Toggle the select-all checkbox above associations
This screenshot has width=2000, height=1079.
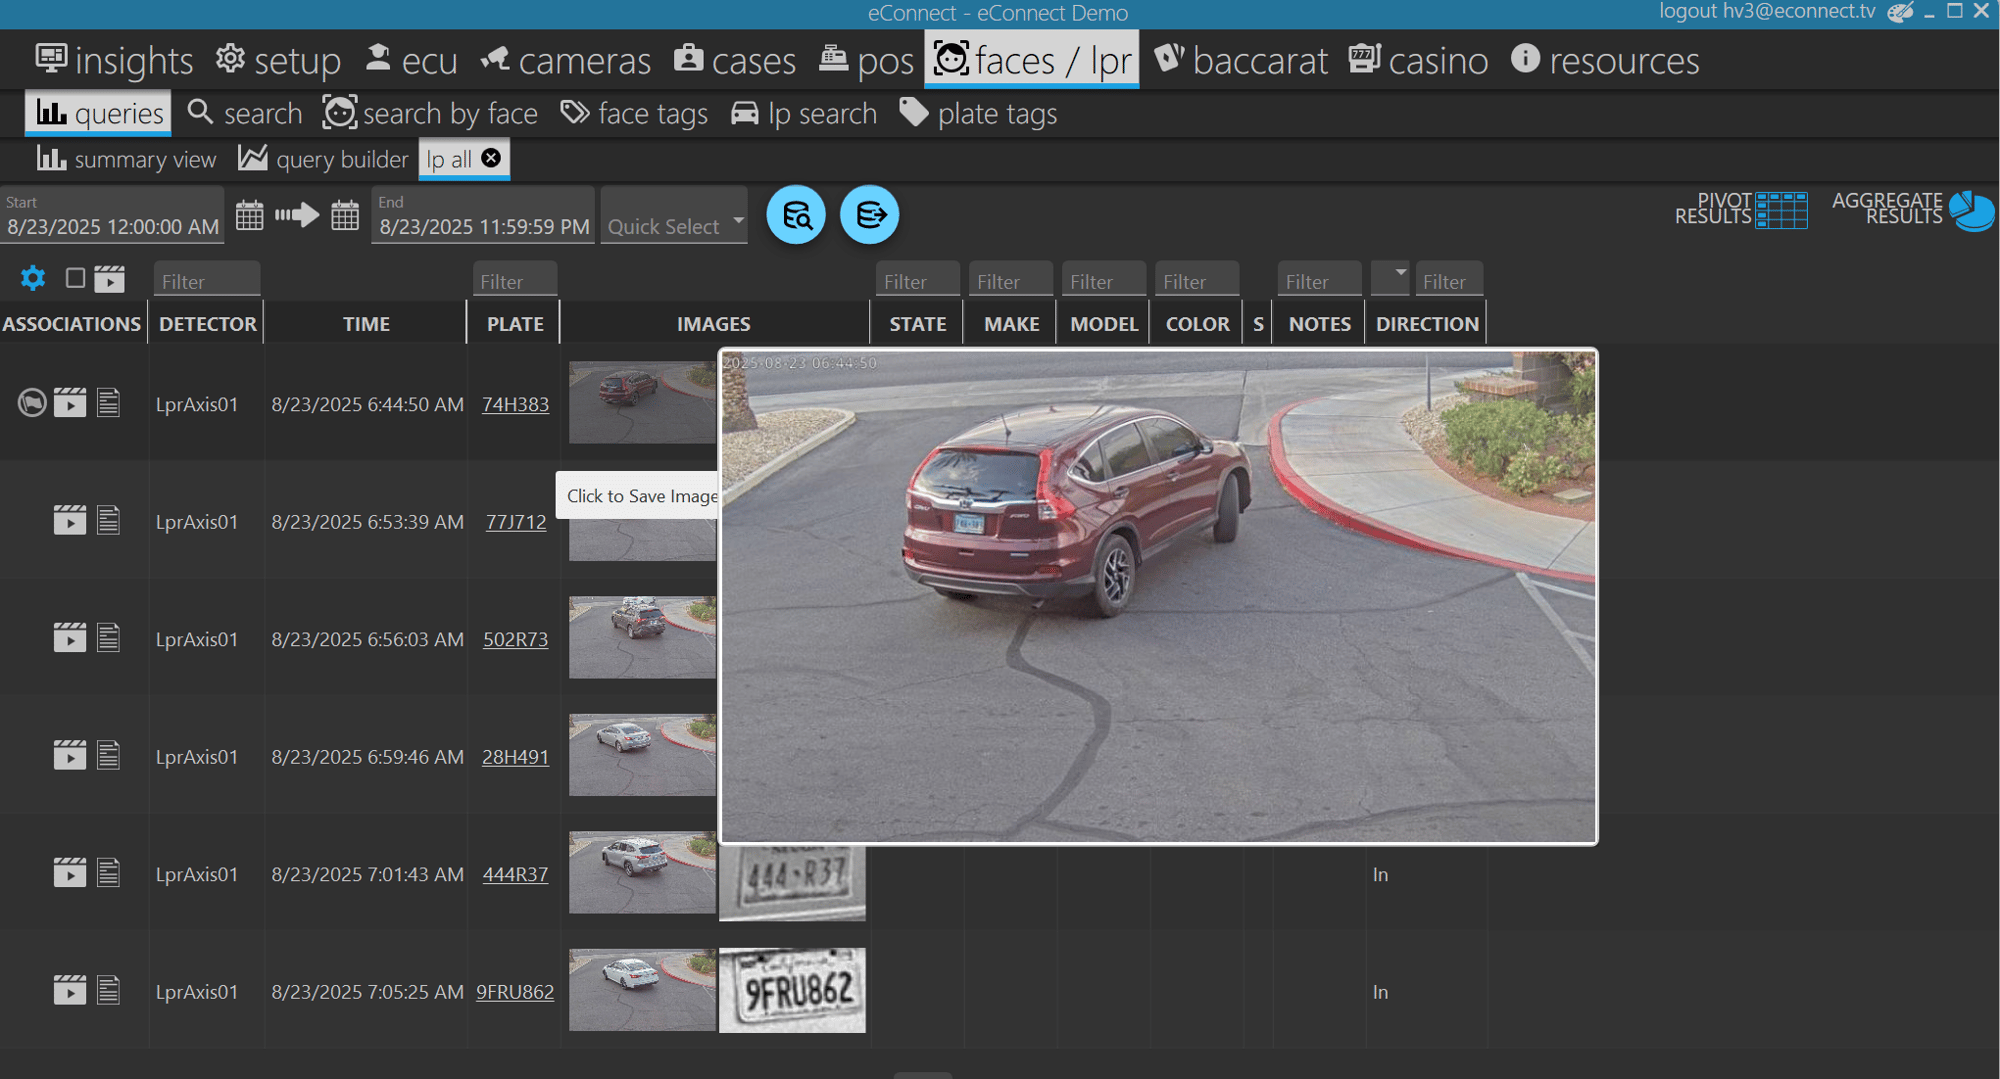[x=75, y=278]
